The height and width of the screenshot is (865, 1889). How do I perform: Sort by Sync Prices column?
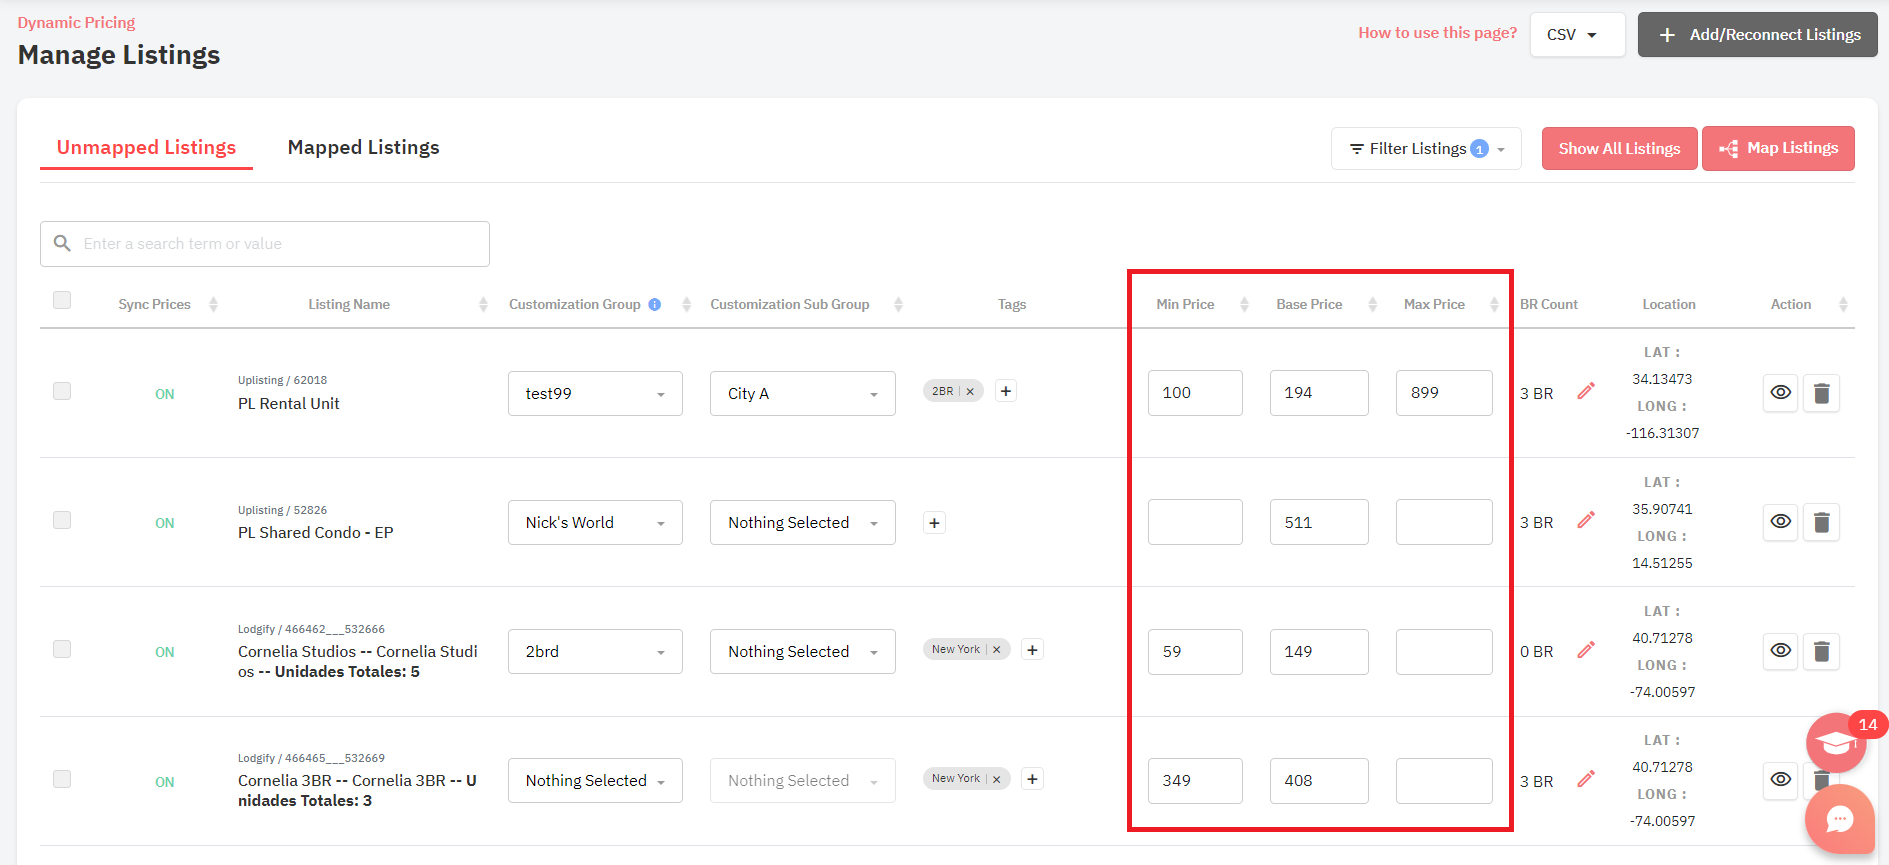coord(213,304)
